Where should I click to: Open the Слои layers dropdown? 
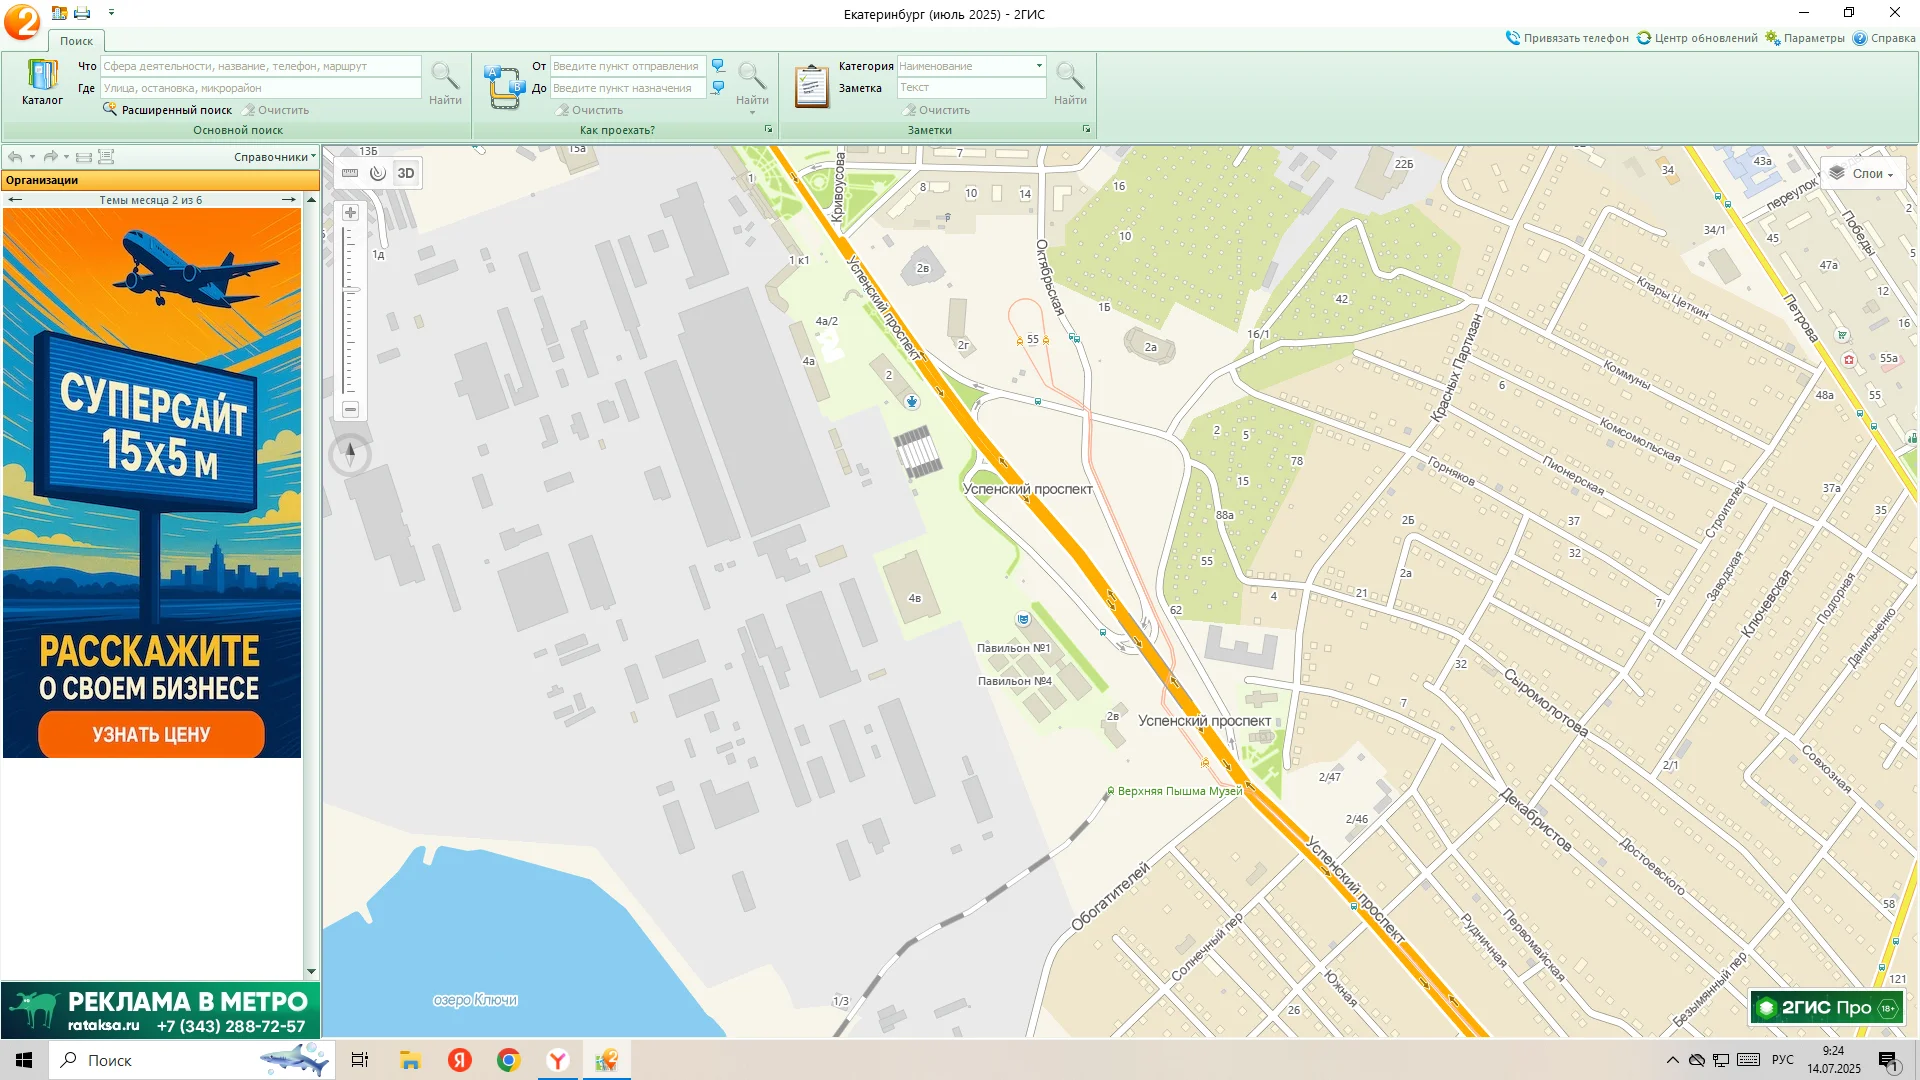click(x=1863, y=174)
